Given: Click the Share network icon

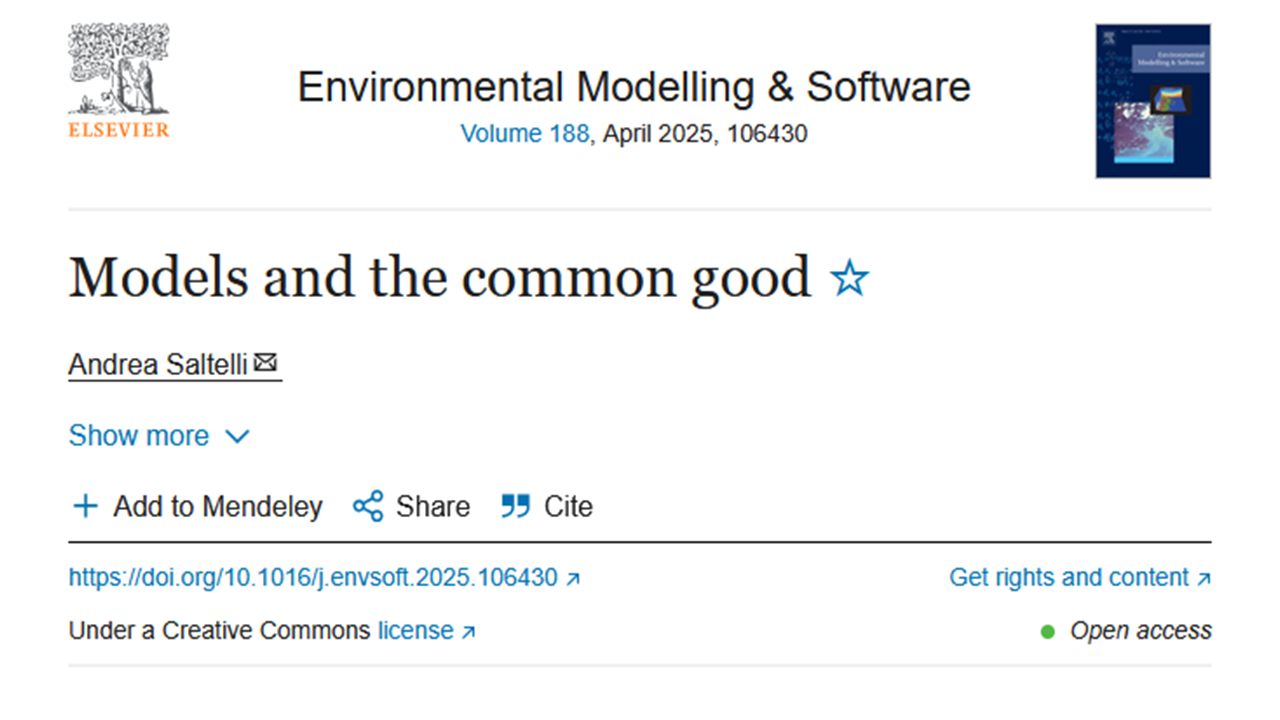Looking at the screenshot, I should [x=368, y=507].
